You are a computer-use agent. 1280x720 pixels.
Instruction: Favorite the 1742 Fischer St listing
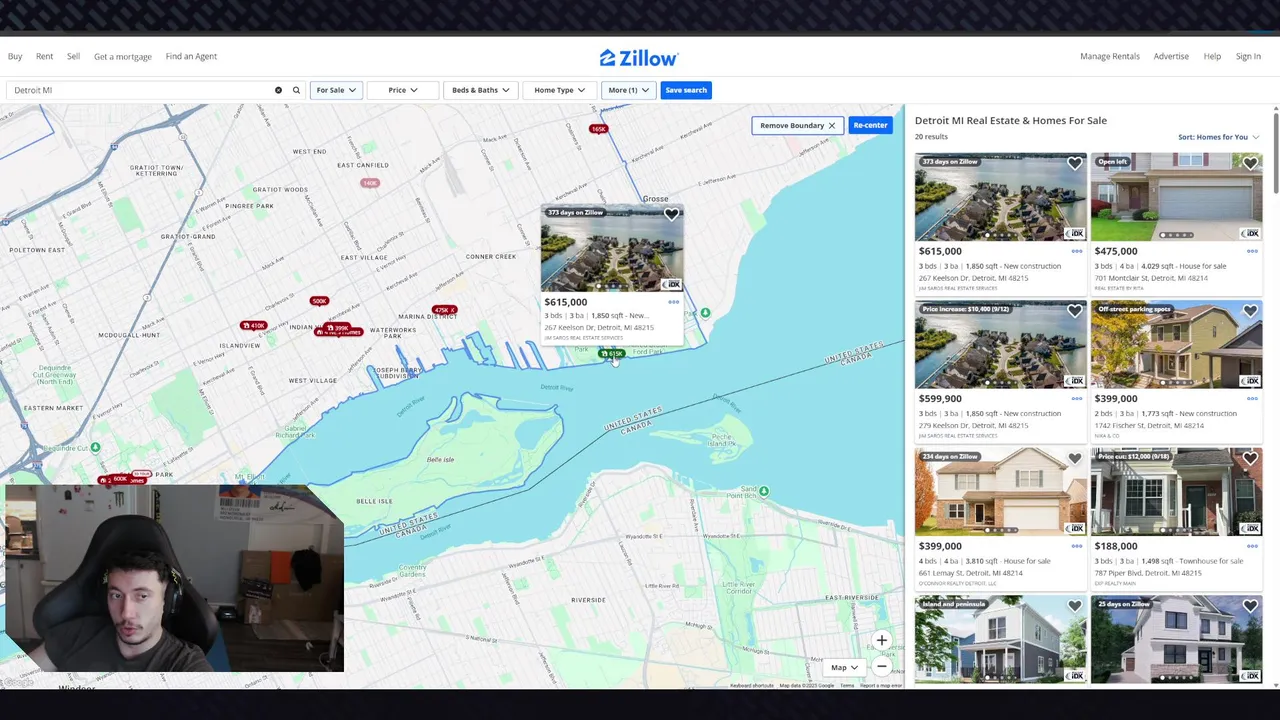1250,311
